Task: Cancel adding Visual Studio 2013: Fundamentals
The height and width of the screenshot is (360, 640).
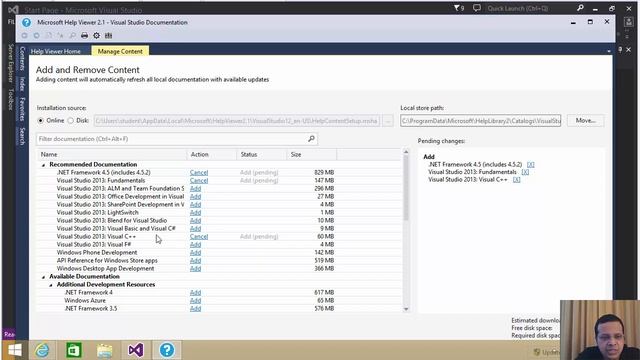Action: tap(199, 180)
